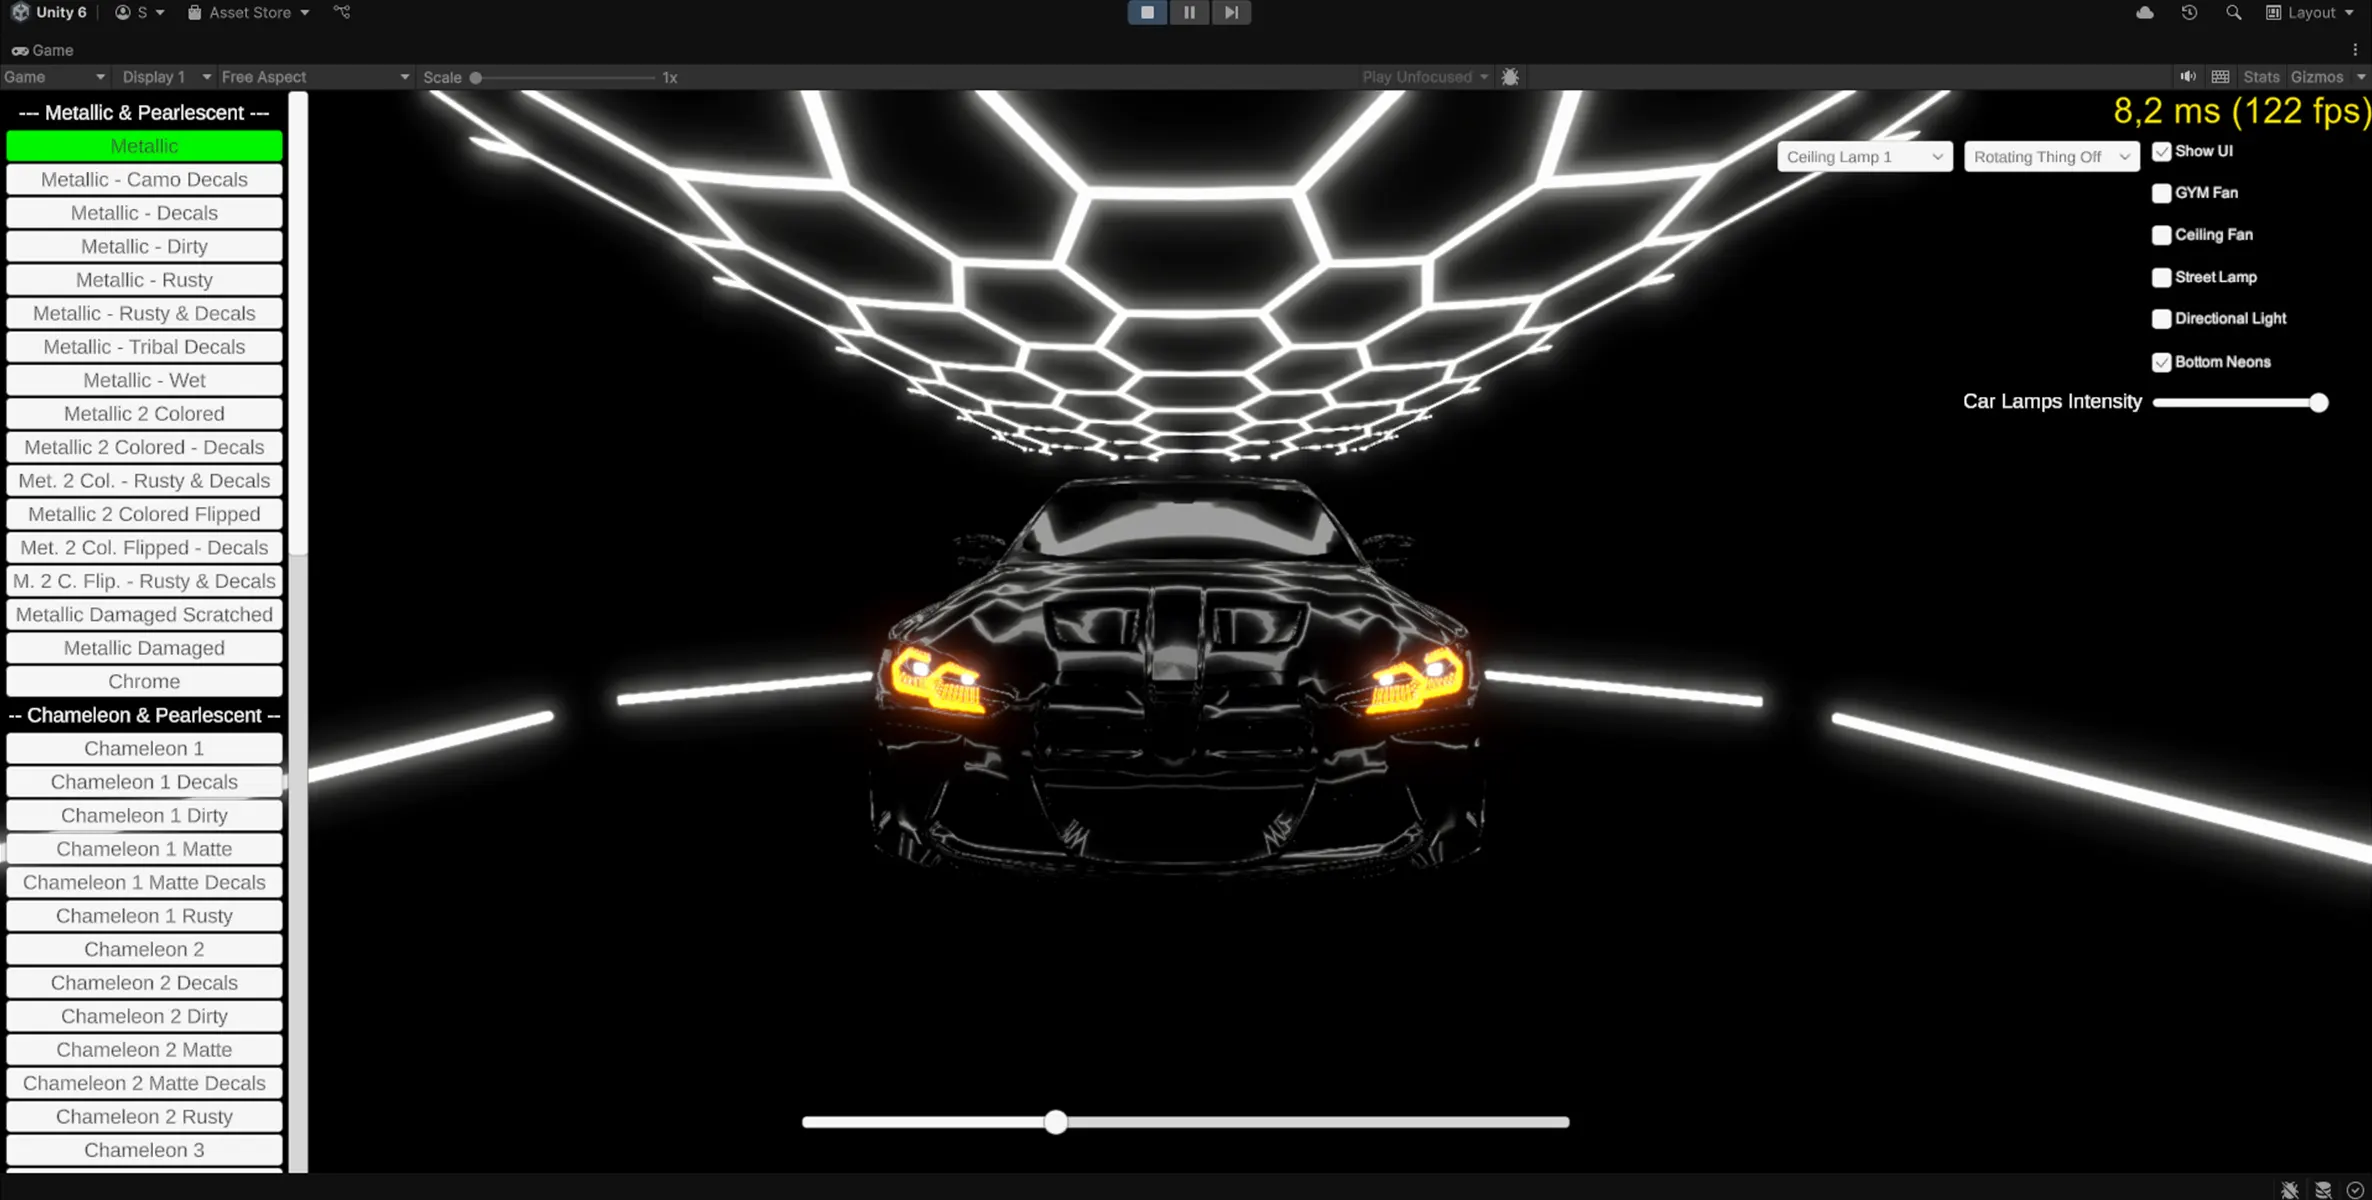Open the cloud services icon
Screen dimensions: 2372x1200
(x=2145, y=12)
